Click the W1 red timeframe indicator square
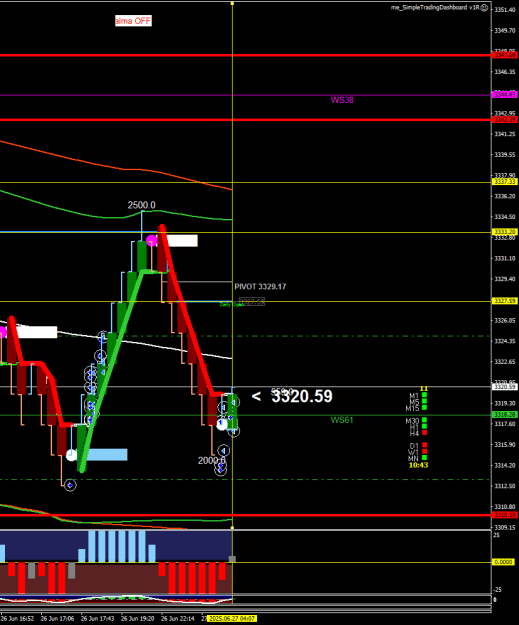 point(424,451)
